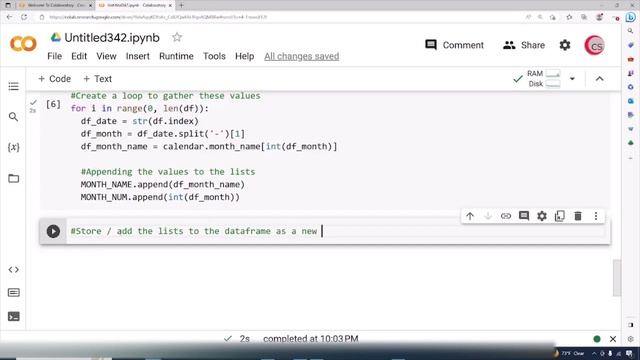Open the Runtime menu
The height and width of the screenshot is (360, 640).
point(176,56)
